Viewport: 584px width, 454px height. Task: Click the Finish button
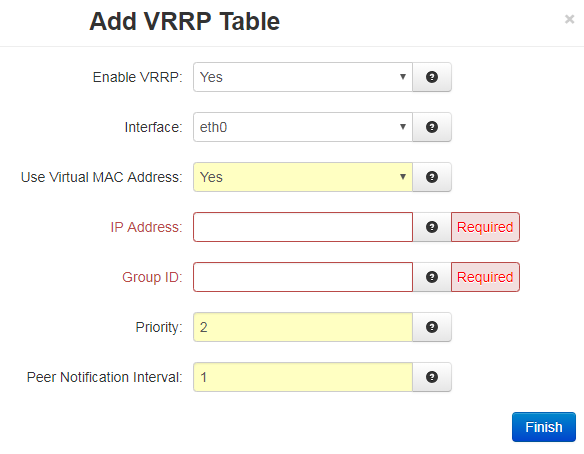point(544,427)
